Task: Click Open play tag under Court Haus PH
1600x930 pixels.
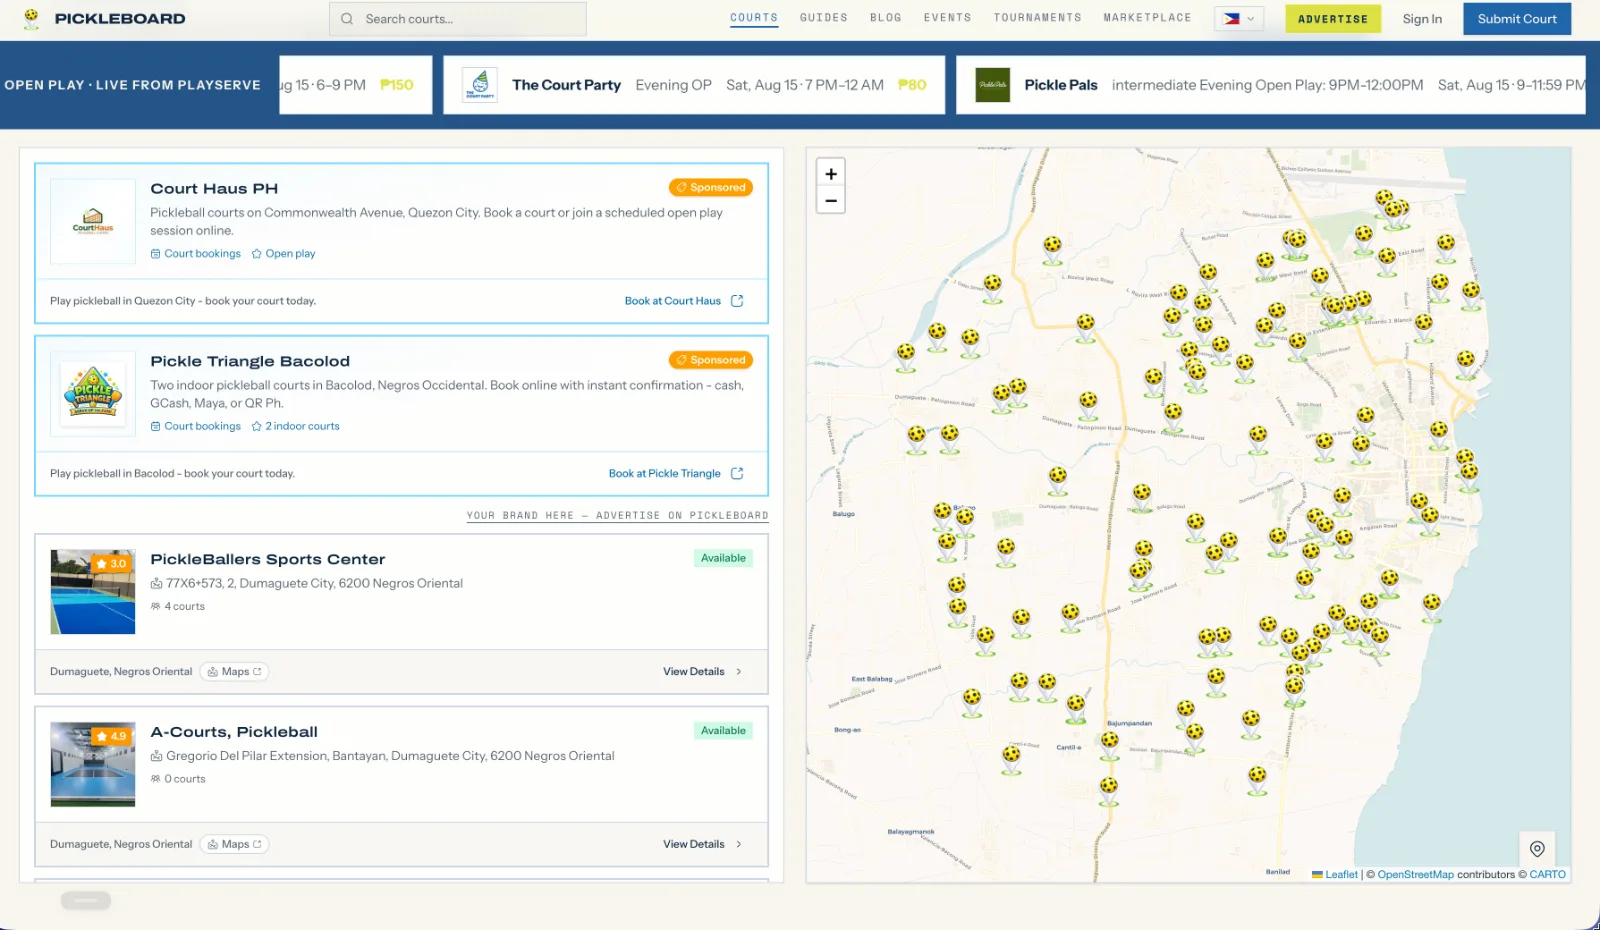Action: point(284,254)
